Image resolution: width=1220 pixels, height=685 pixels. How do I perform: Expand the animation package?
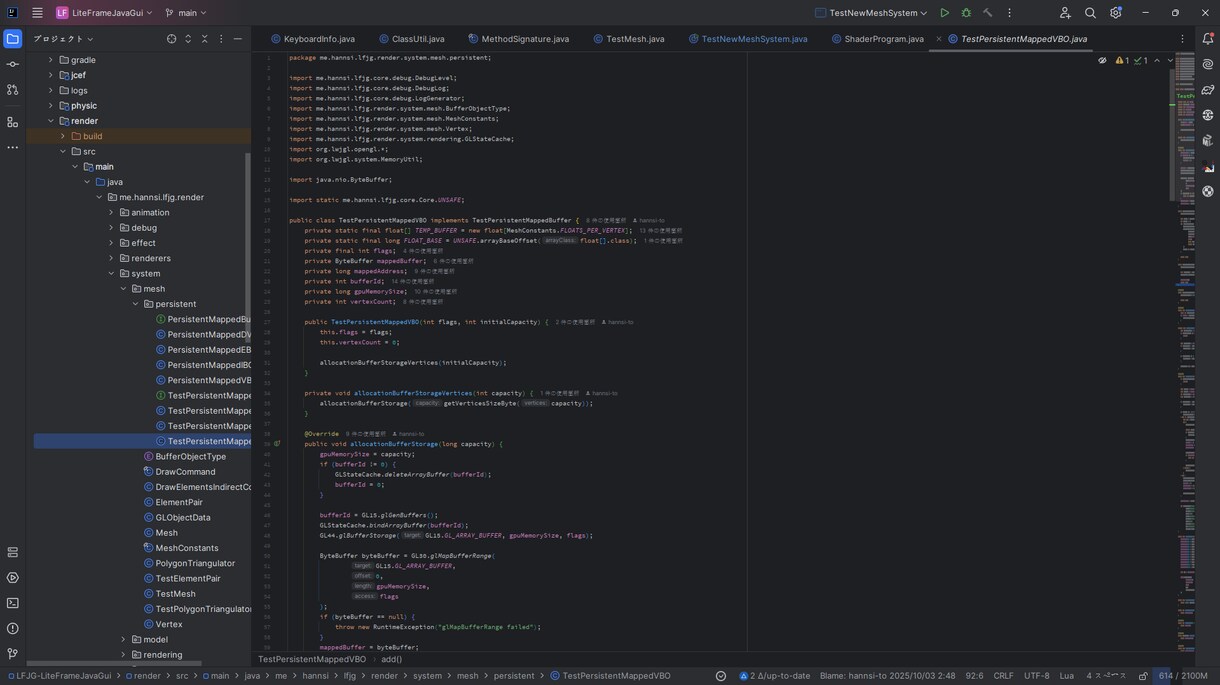111,212
